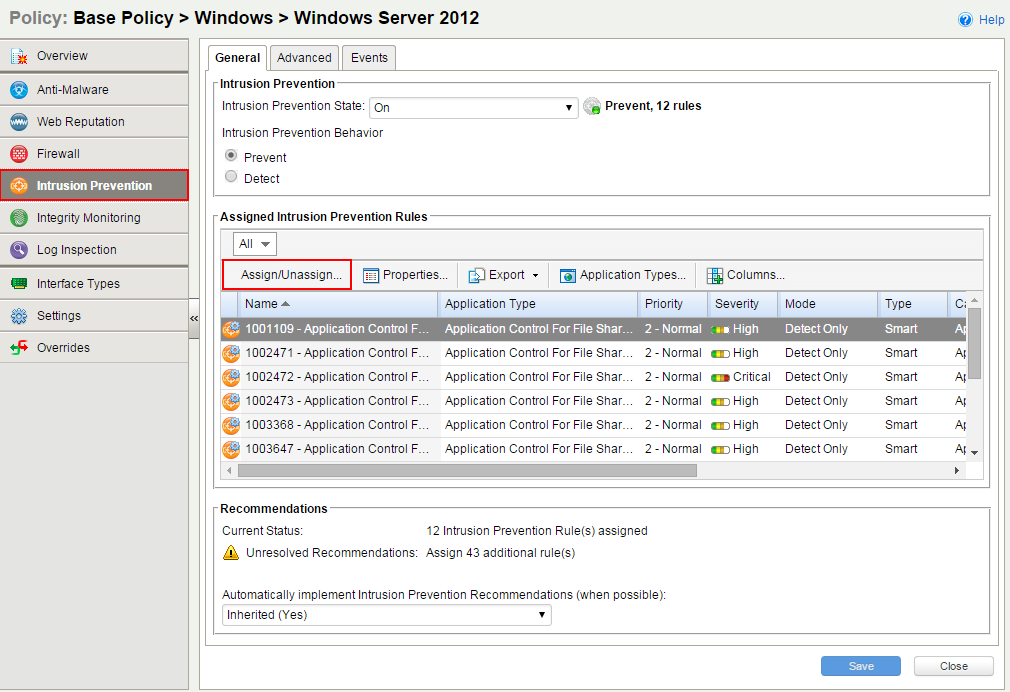Click the Anti-Malware sidebar icon
The height and width of the screenshot is (692, 1010).
tap(19, 90)
